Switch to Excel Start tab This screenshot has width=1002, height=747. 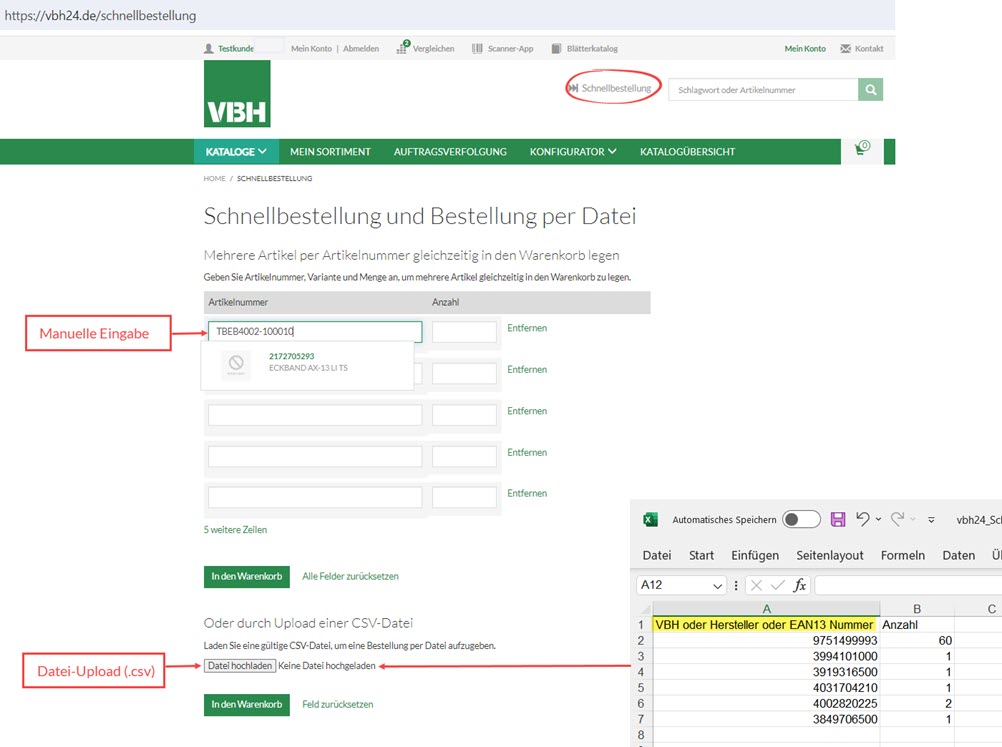click(701, 555)
